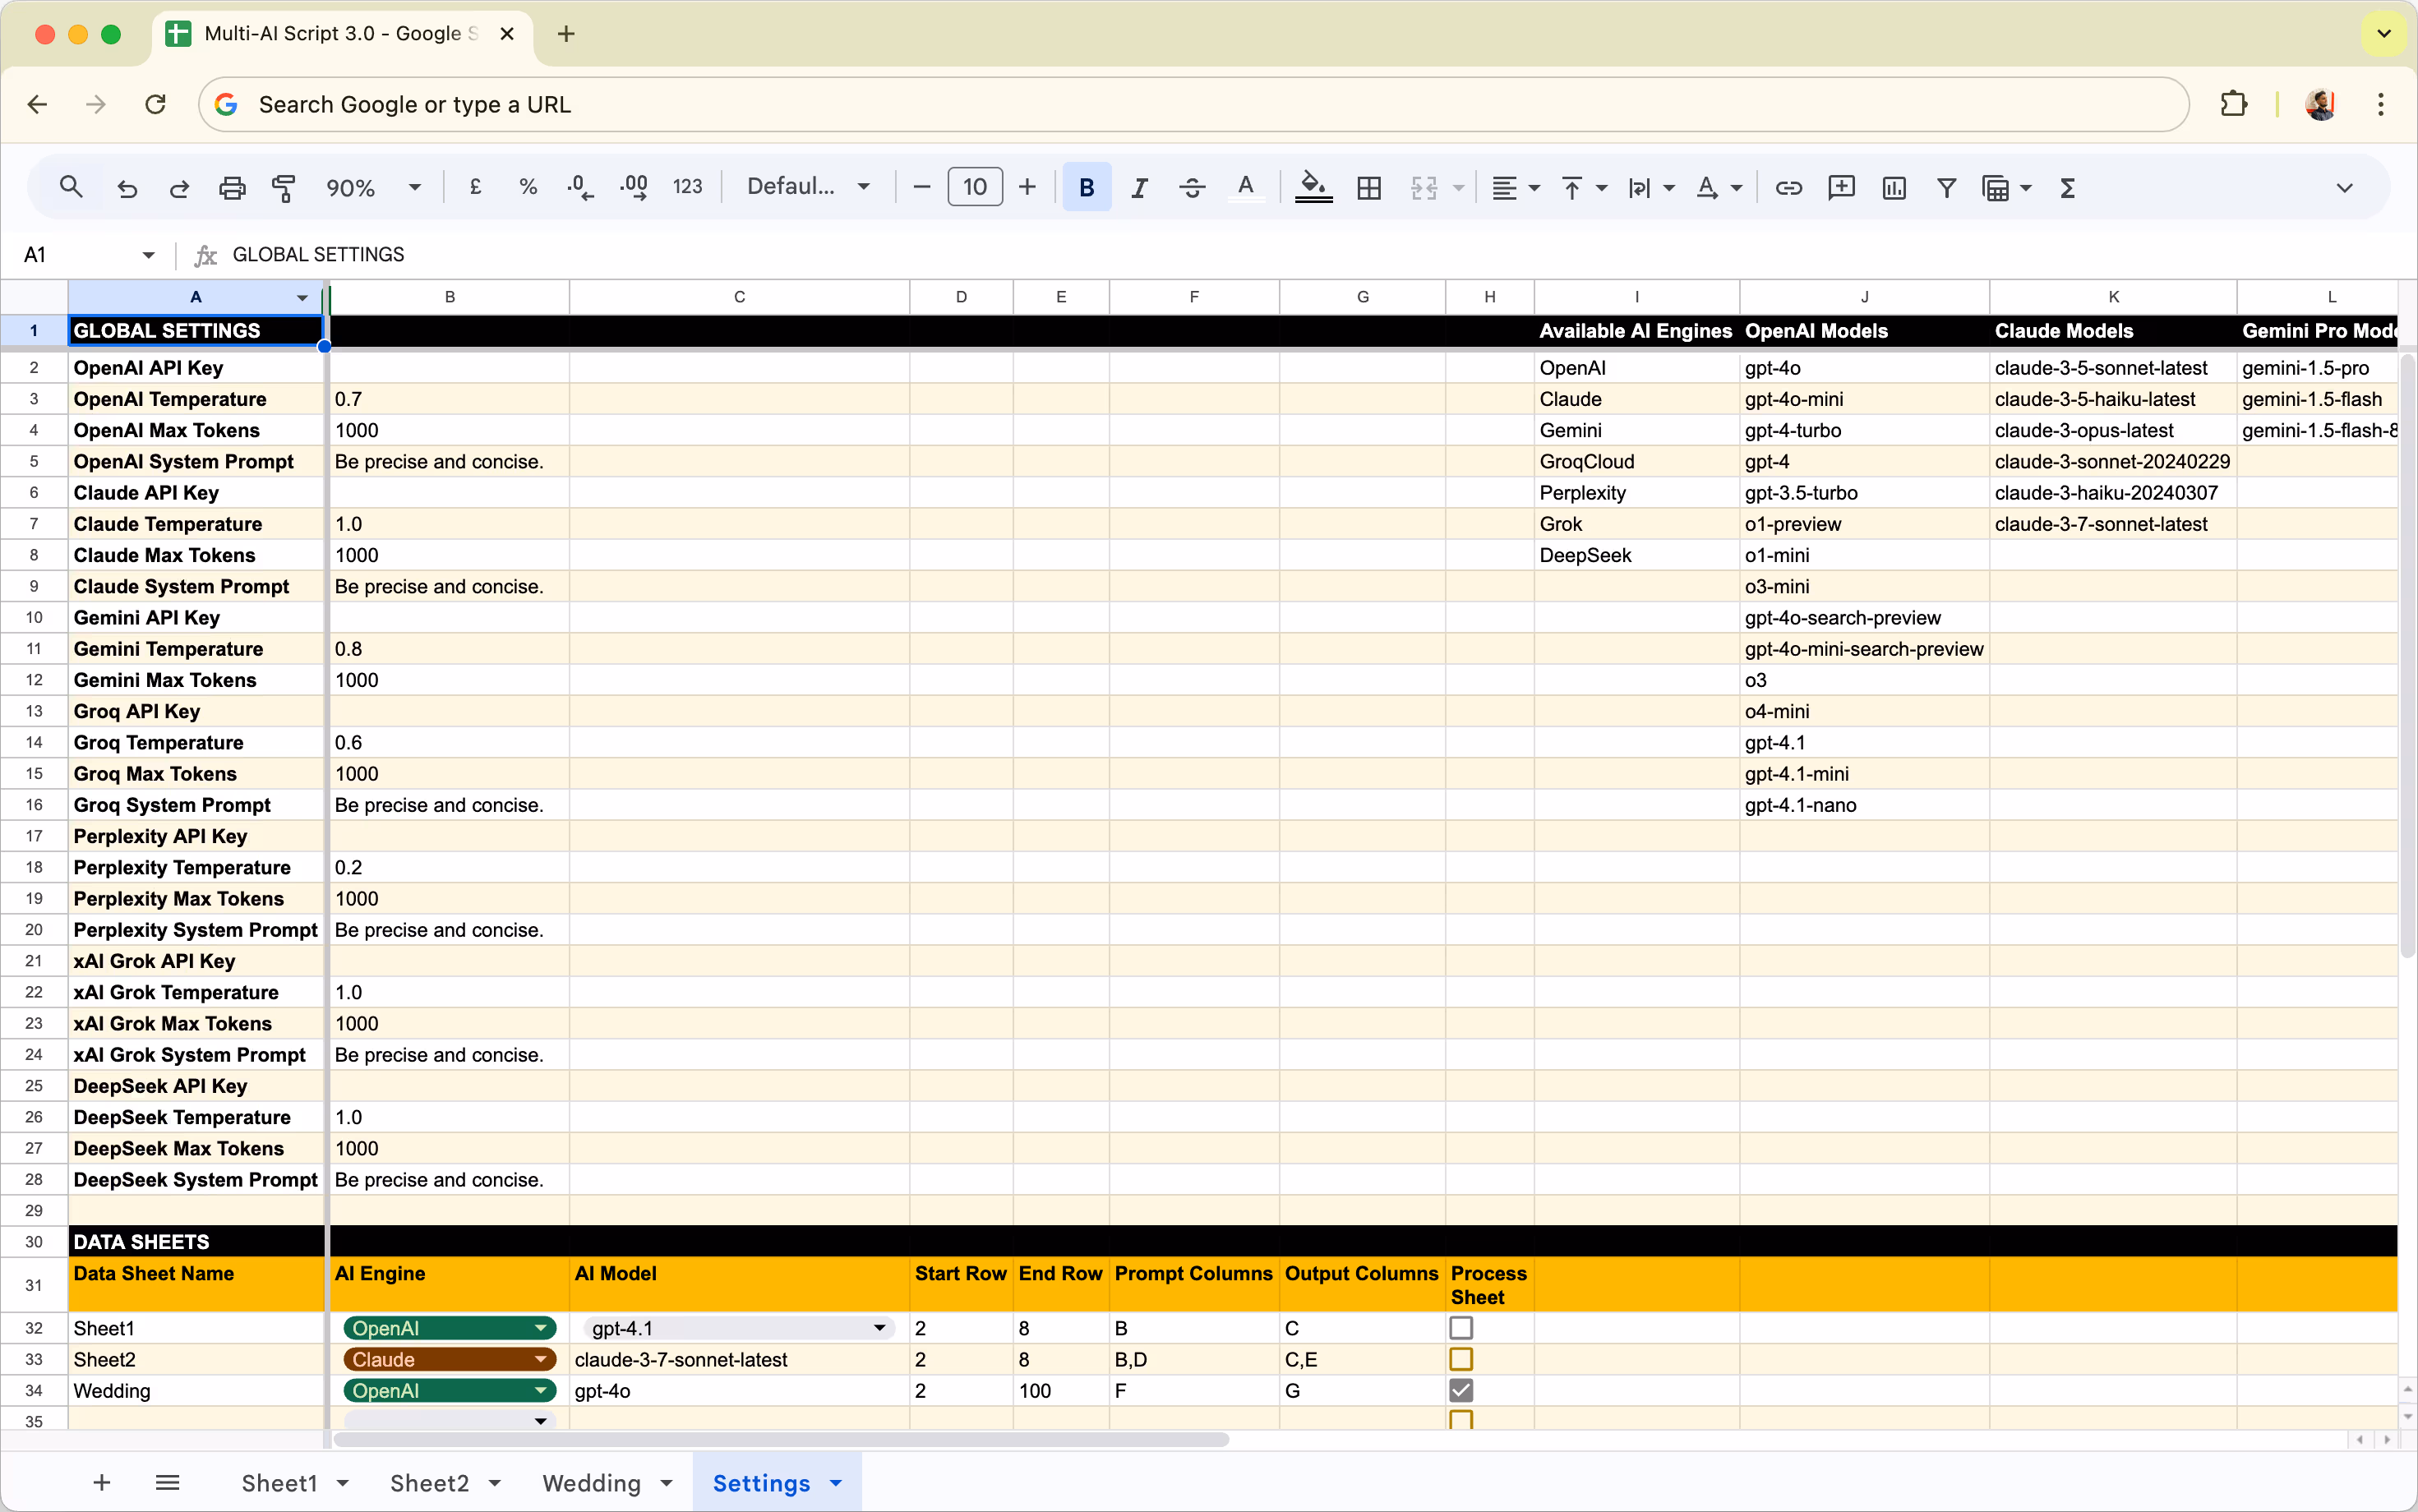
Task: Check the Process Sheet box for Sheet2
Action: tap(1461, 1359)
